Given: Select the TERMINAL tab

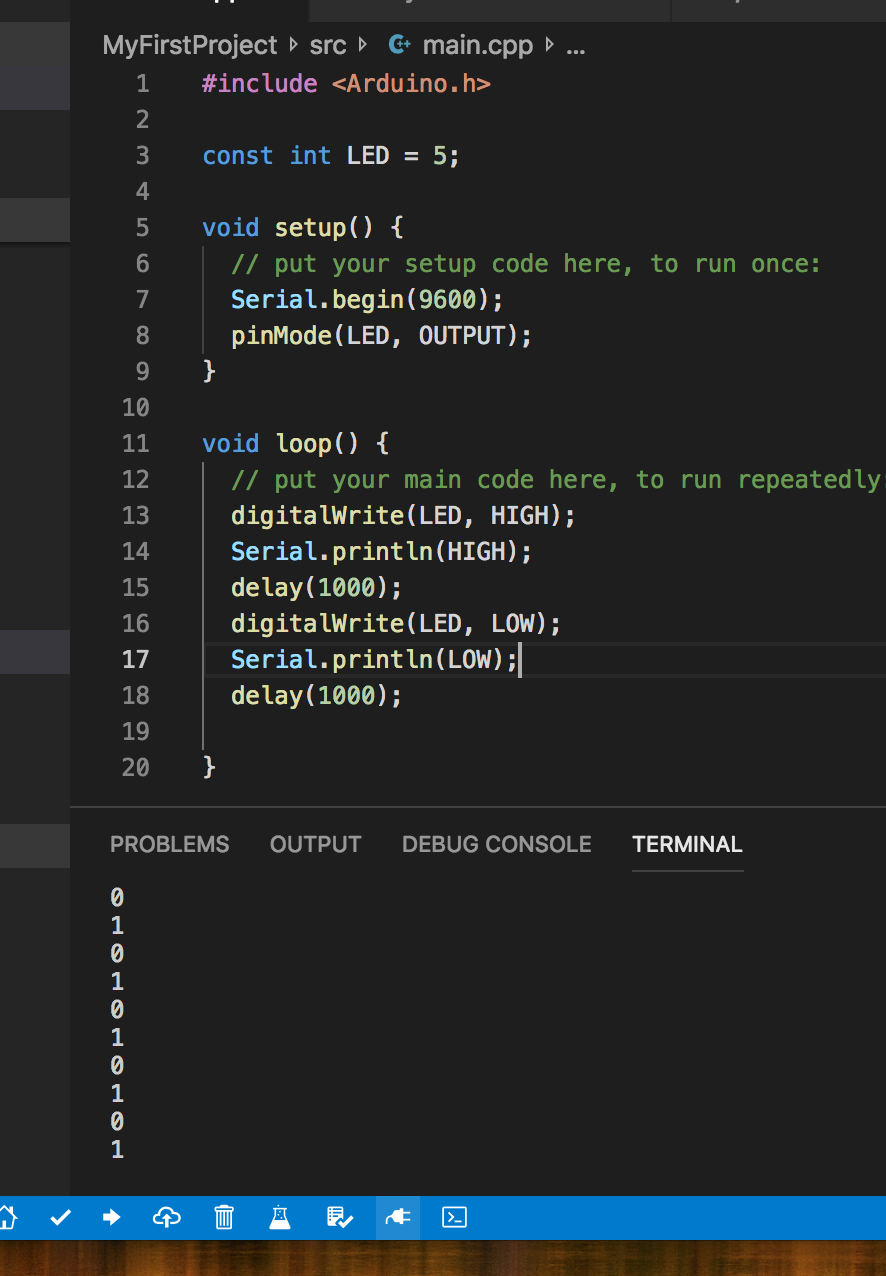Looking at the screenshot, I should click(687, 844).
